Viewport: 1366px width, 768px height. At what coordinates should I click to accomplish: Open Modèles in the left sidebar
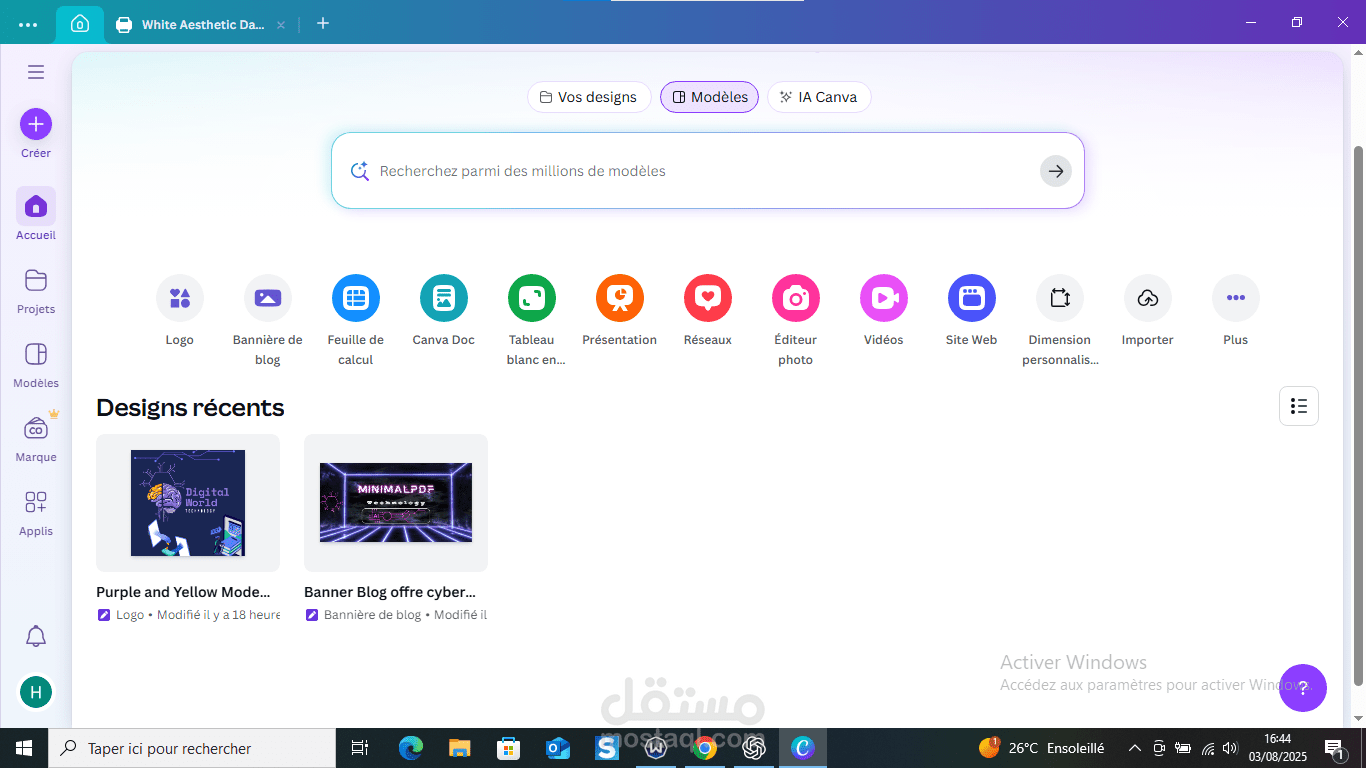pyautogui.click(x=36, y=364)
